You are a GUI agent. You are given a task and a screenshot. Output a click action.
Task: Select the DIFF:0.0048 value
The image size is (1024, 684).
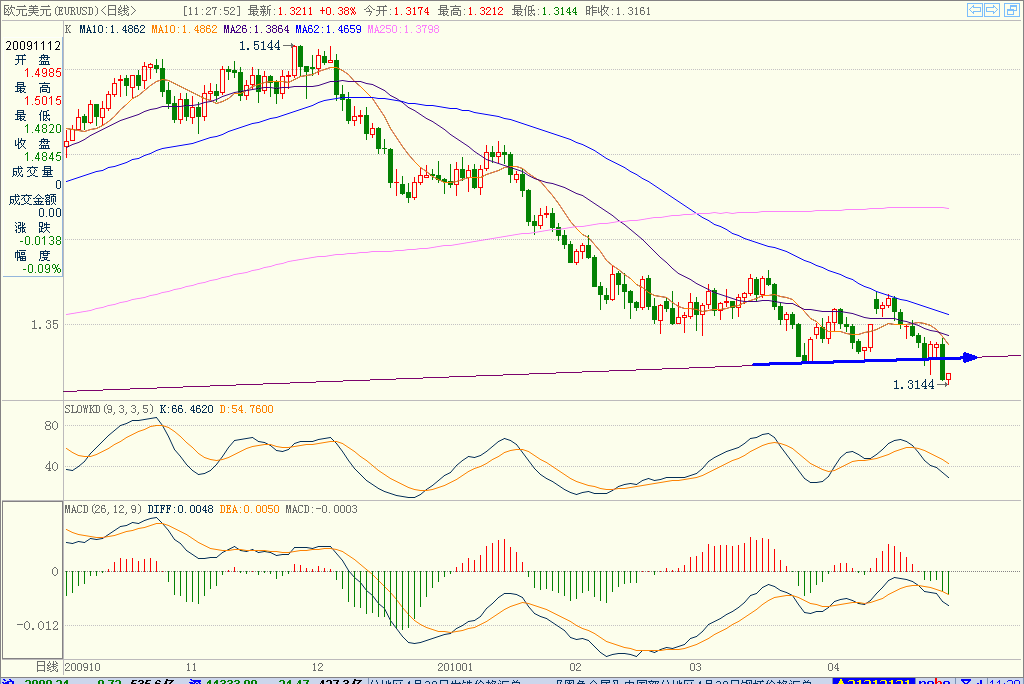[x=180, y=509]
